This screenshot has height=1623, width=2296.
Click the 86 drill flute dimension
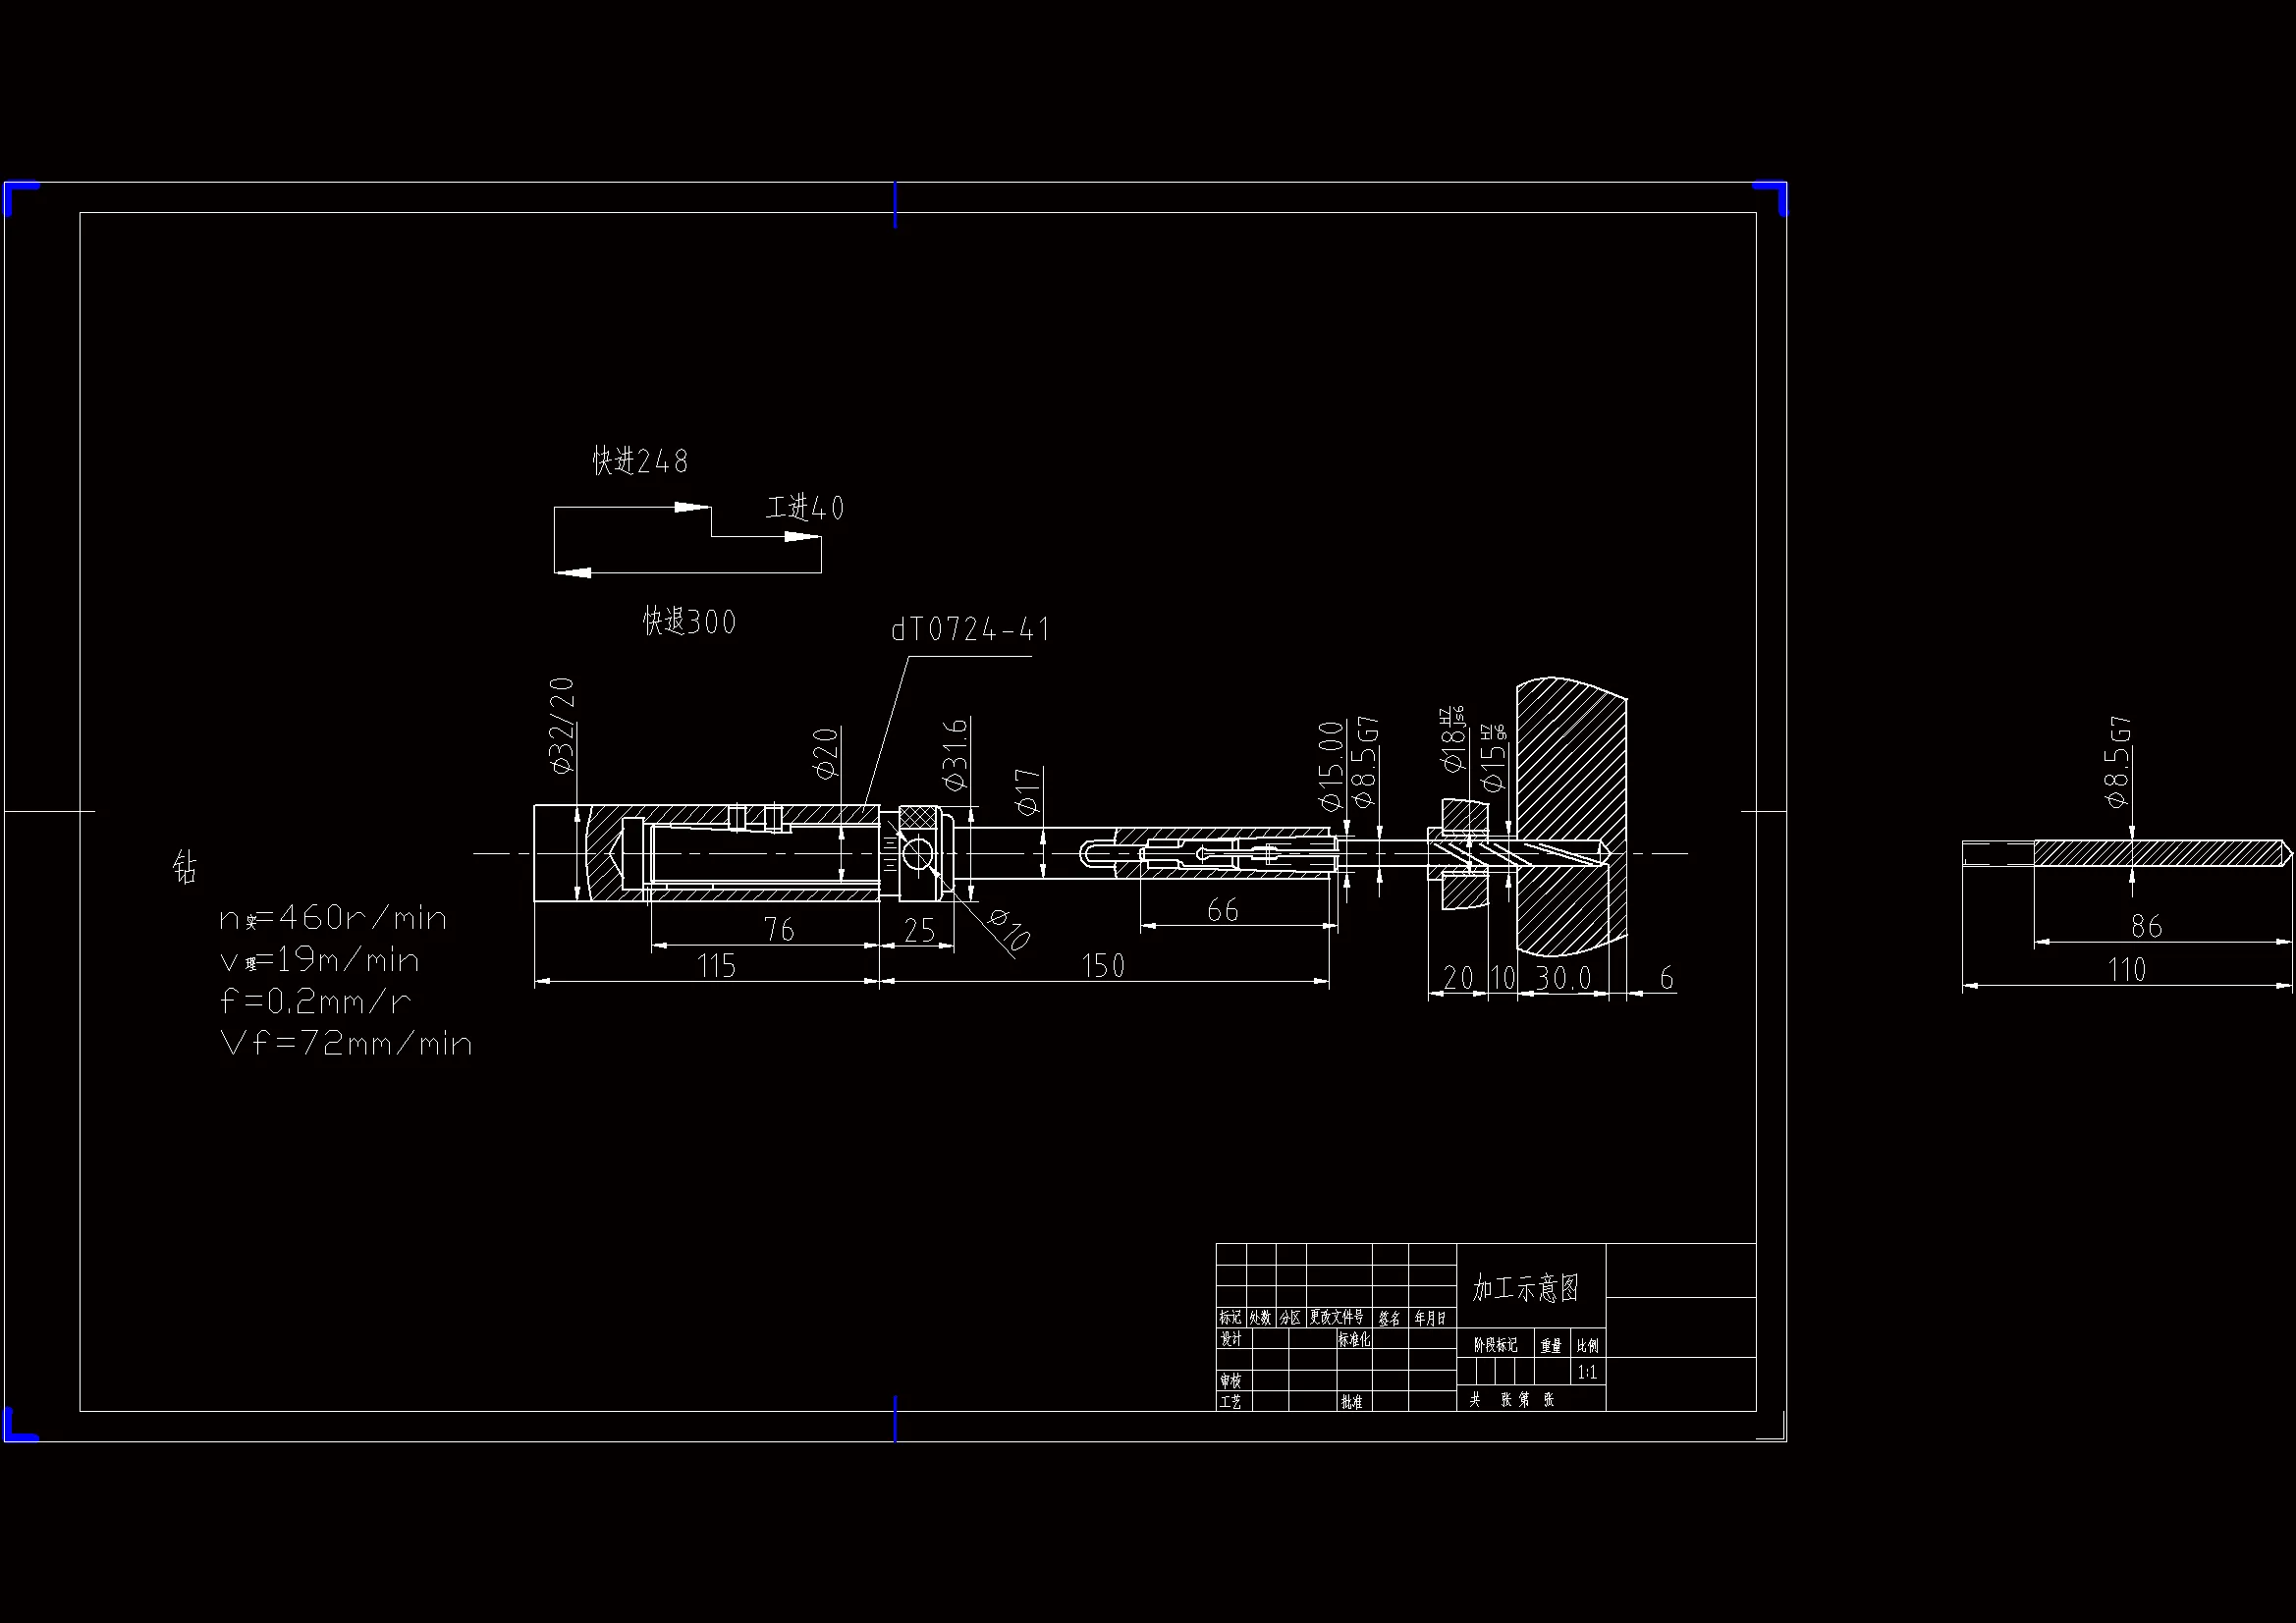(2146, 927)
